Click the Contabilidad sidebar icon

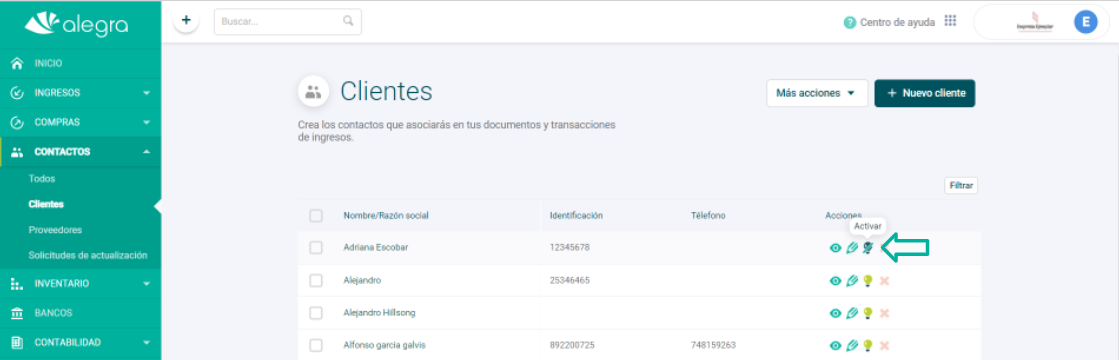tap(18, 342)
